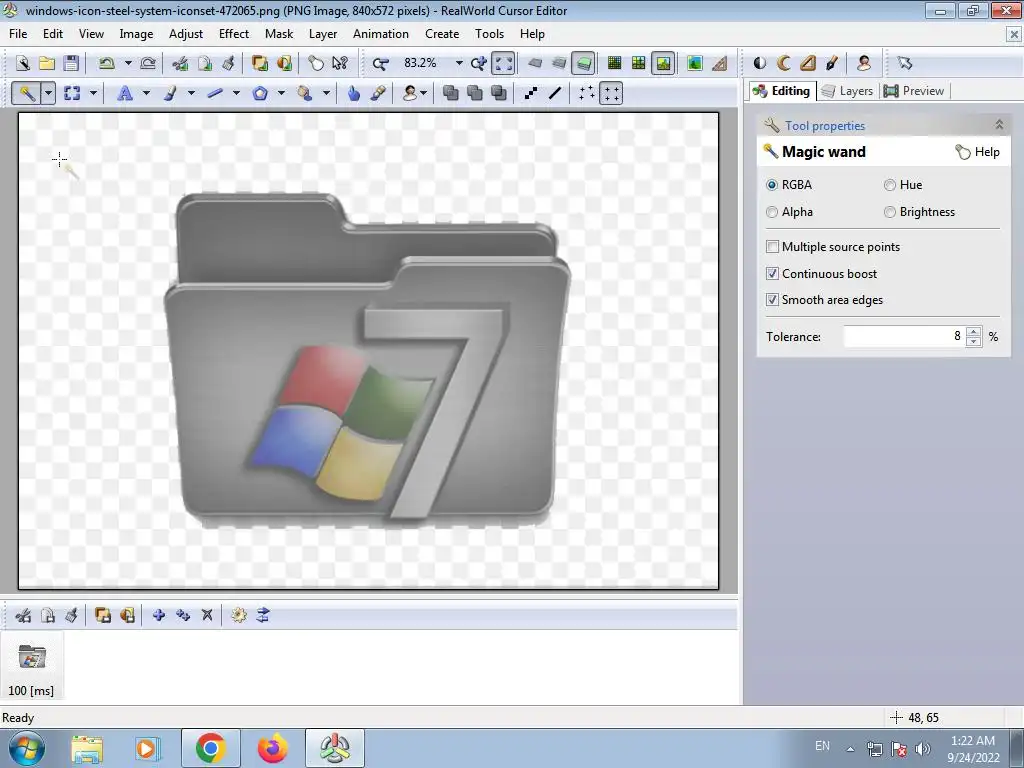Screen dimensions: 1024x768
Task: Click the Help link in Magic wand panel
Action: click(x=978, y=152)
